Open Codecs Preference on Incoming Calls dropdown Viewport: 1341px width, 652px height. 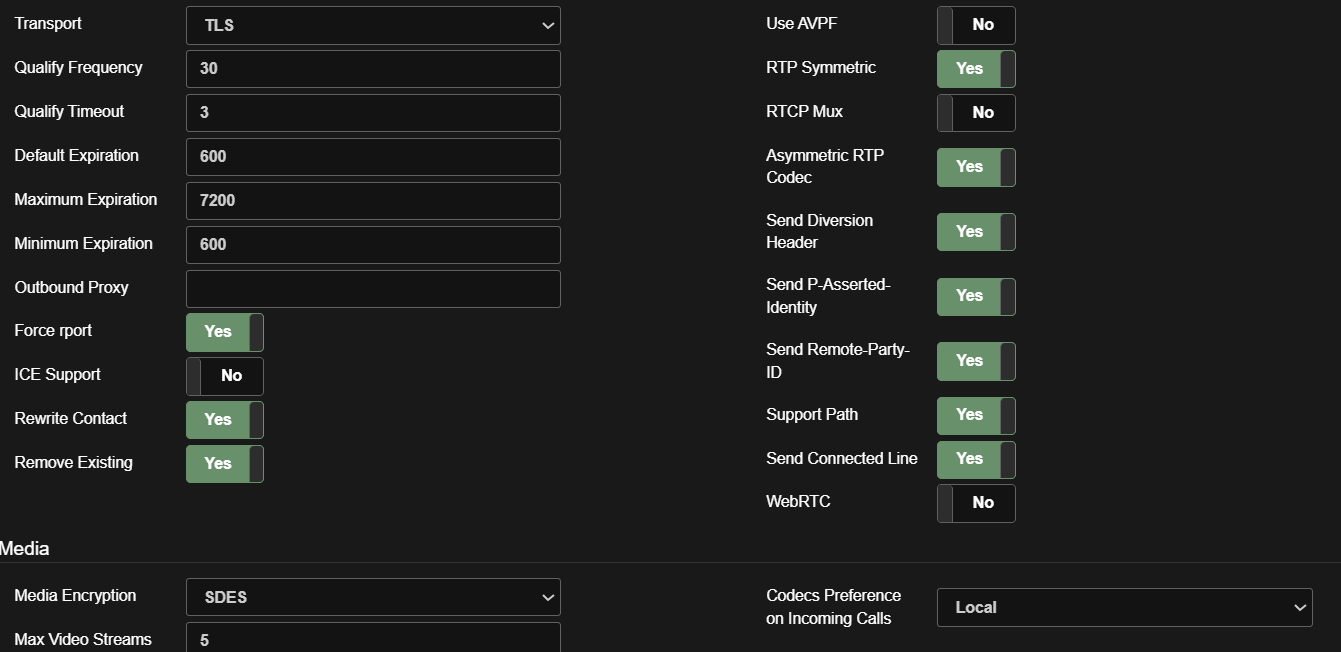(x=1124, y=607)
